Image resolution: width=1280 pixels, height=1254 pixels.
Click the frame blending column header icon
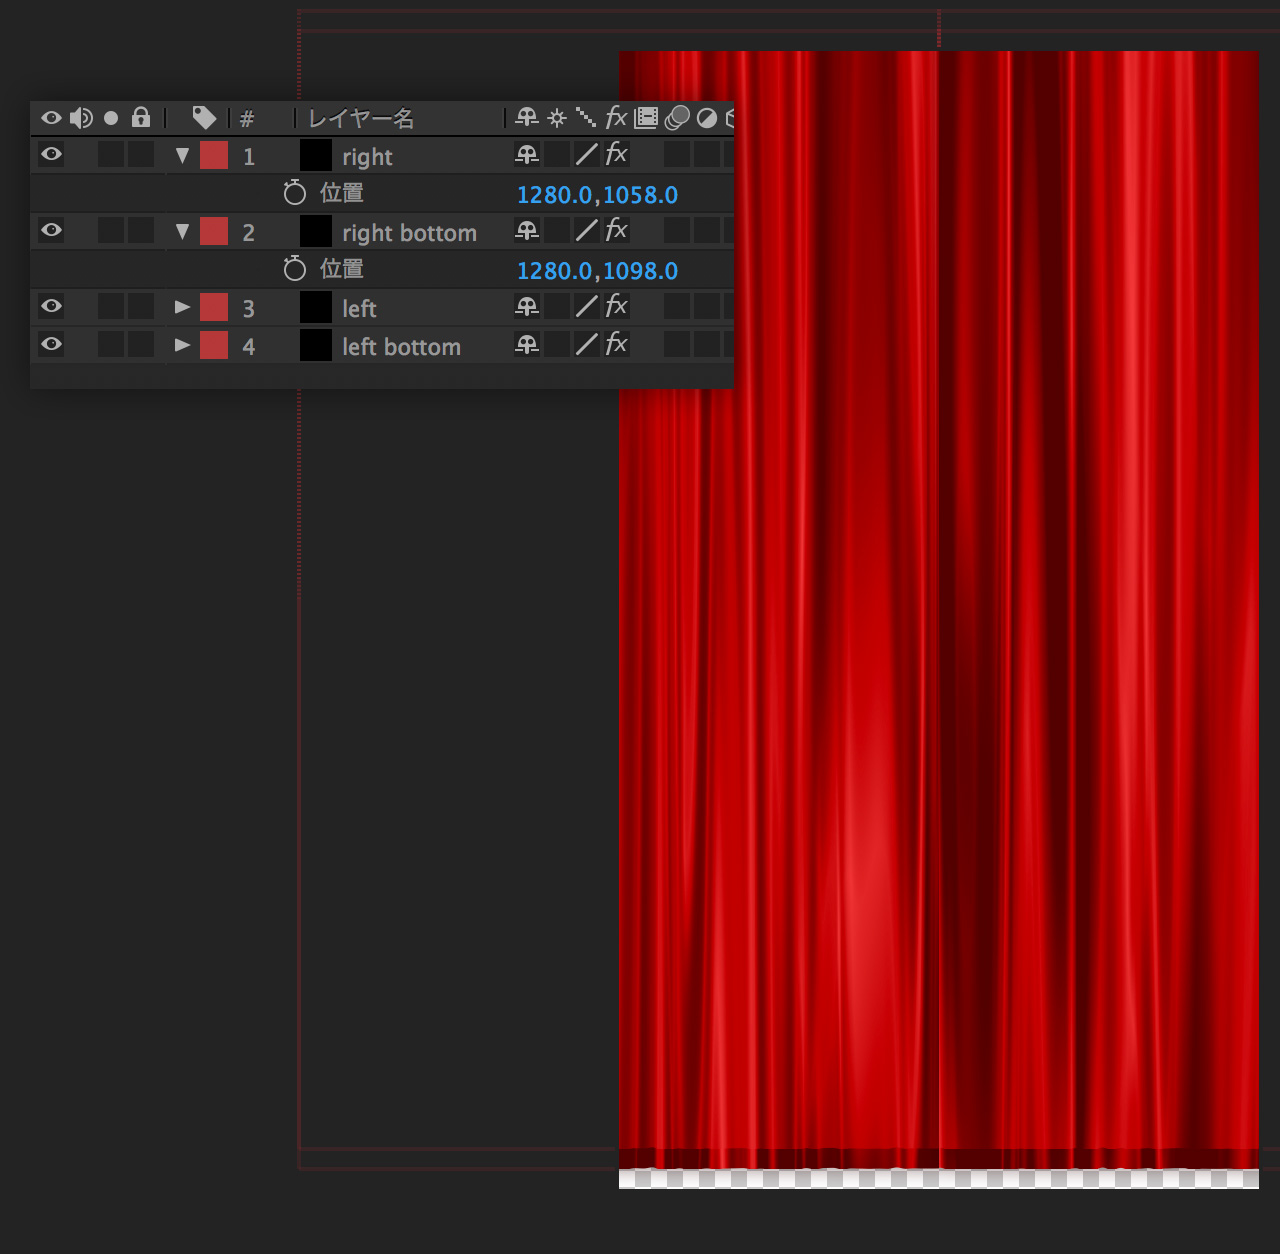tap(646, 118)
